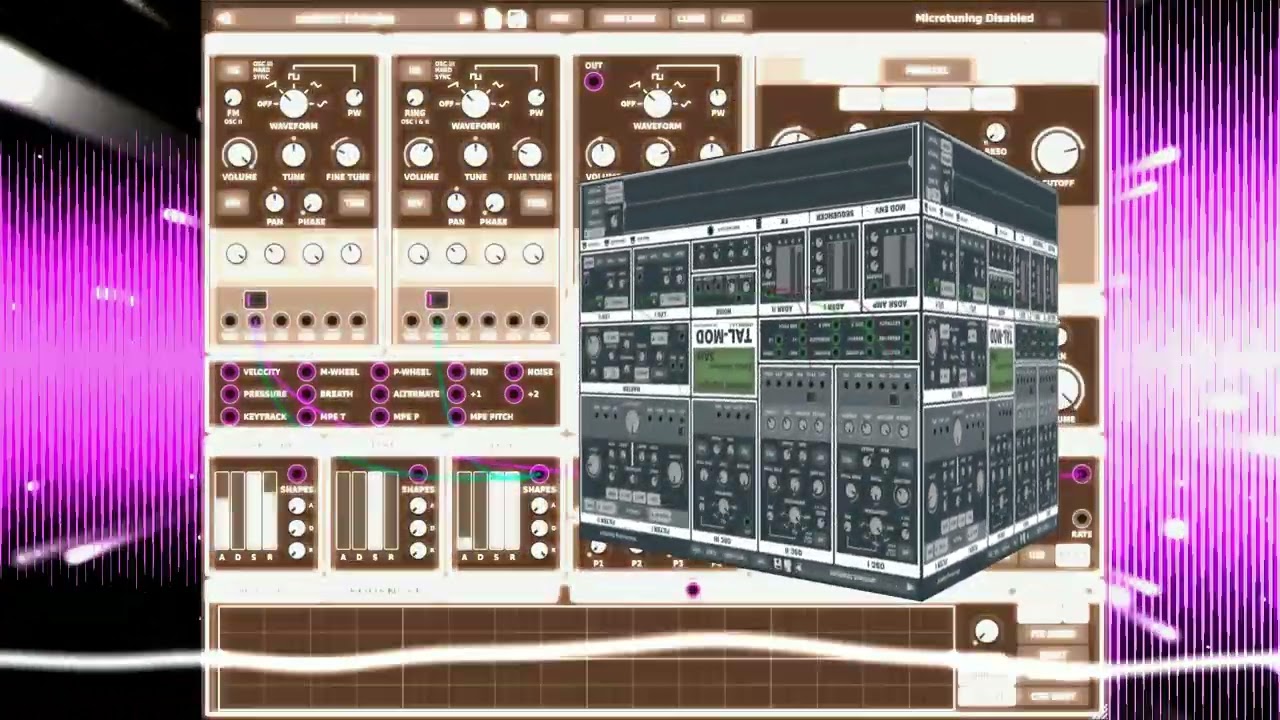Click the filter Cutoff knob

[1059, 152]
